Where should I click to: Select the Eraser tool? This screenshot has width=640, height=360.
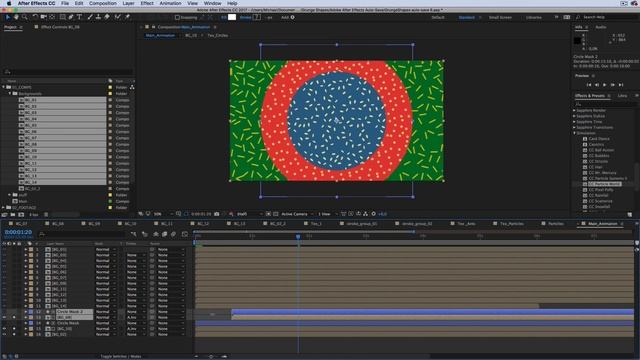click(107, 17)
